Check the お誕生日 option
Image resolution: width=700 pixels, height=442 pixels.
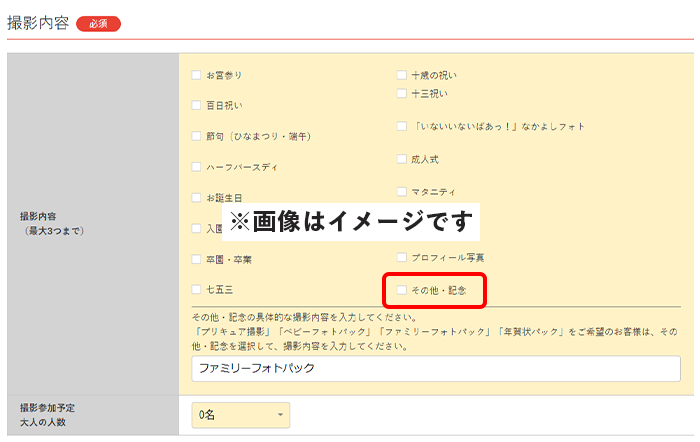tap(196, 198)
